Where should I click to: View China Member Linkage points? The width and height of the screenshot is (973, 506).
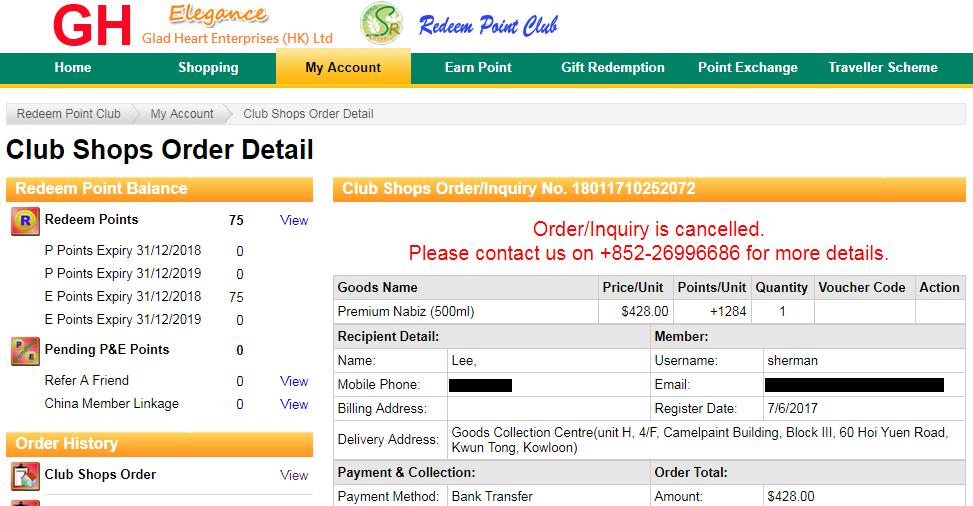(x=294, y=404)
